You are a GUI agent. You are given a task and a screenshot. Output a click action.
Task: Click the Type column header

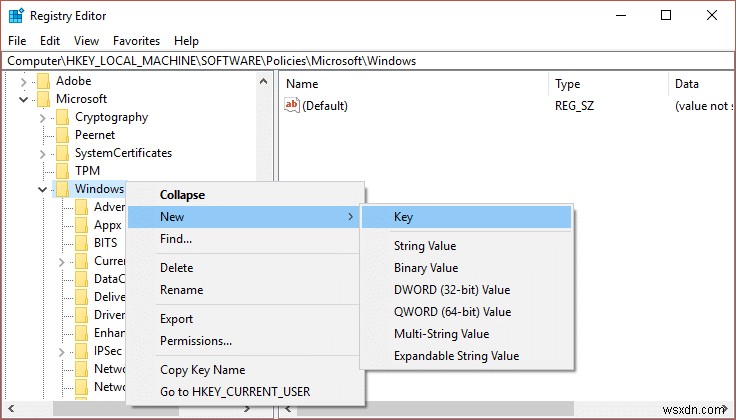609,84
